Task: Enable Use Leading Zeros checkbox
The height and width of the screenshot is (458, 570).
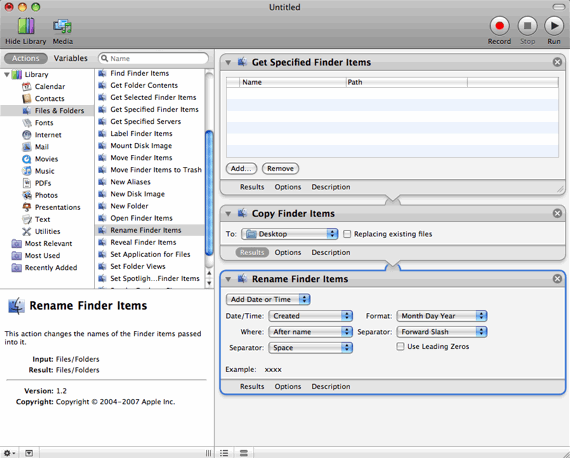Action: point(400,346)
